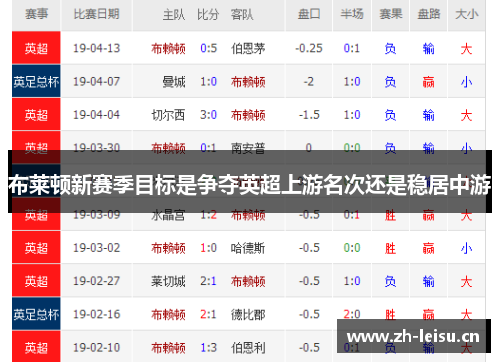Click the 英超 label in the 19-02-27 row
500x362 pixels.
coord(36,281)
